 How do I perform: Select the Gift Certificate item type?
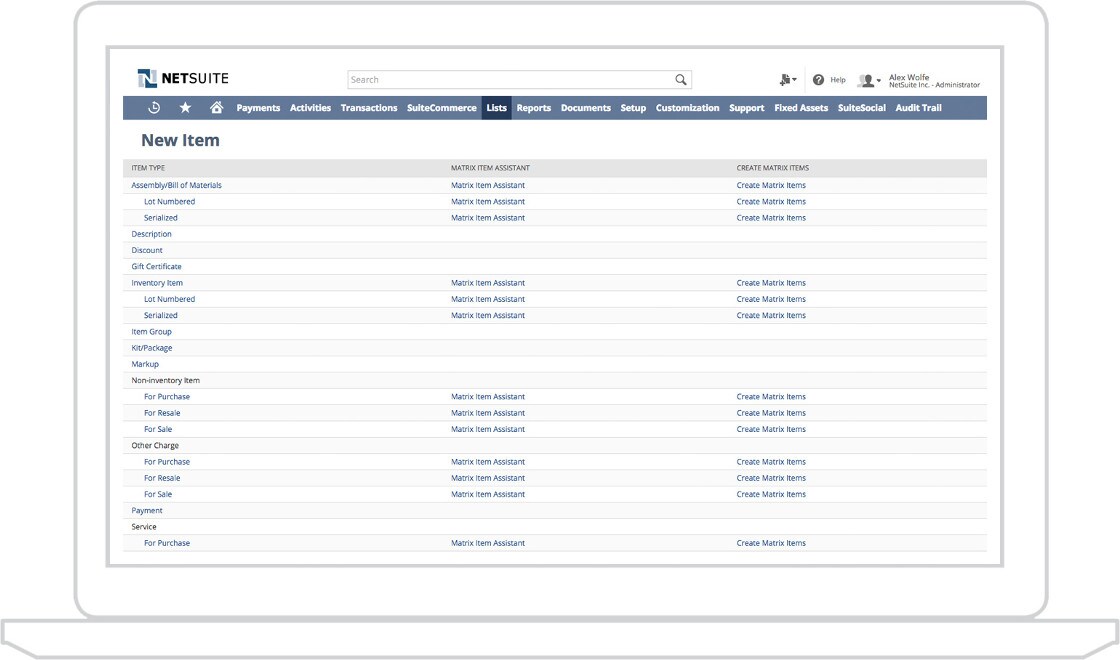point(156,266)
